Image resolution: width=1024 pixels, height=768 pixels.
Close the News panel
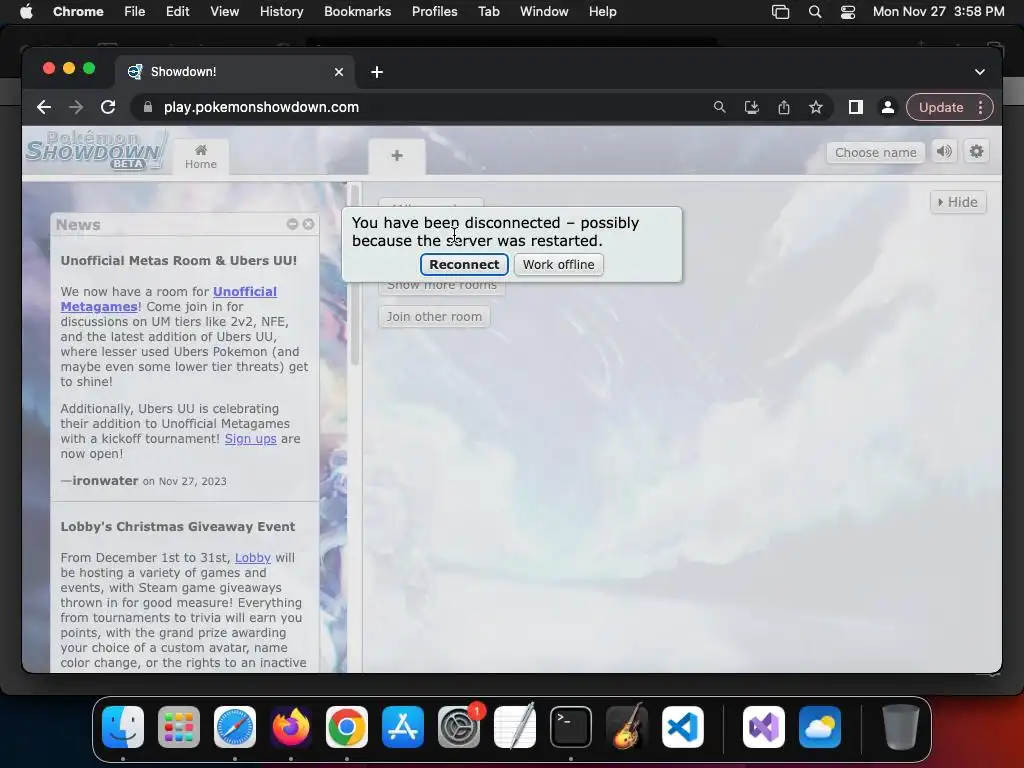coord(308,224)
